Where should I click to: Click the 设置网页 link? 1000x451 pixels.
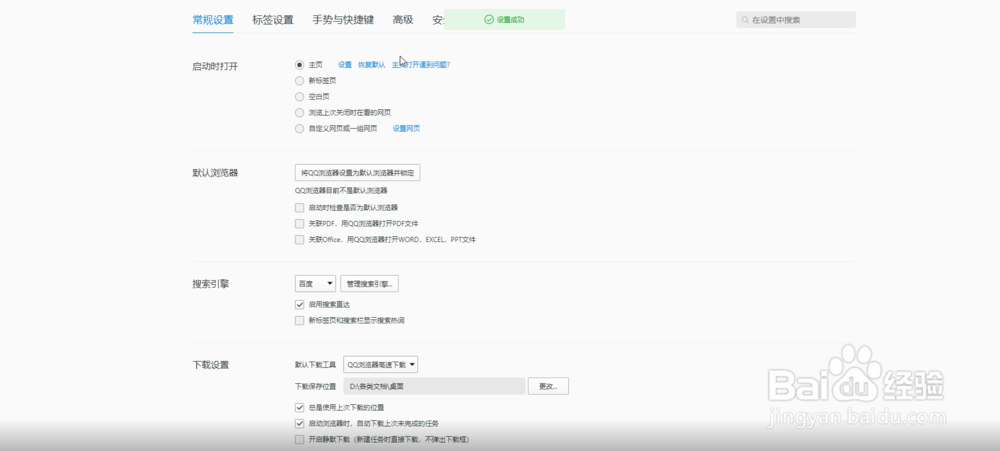click(406, 128)
